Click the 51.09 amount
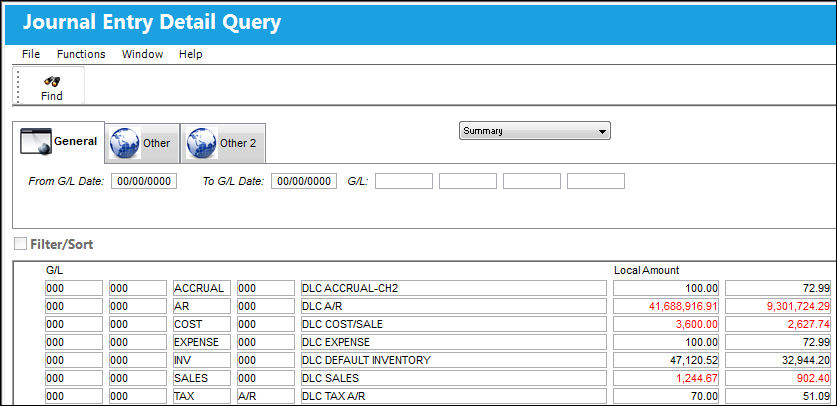Image resolution: width=837 pixels, height=406 pixels. coord(778,396)
